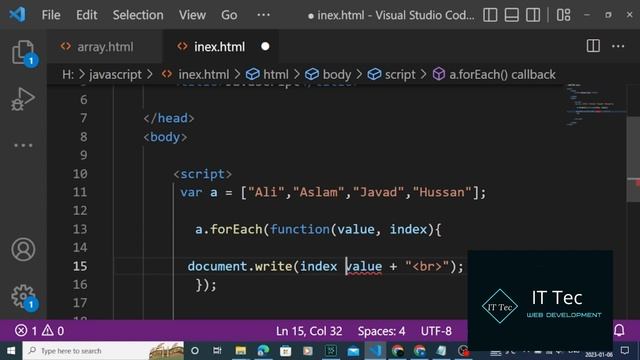The image size is (640, 360).
Task: Expand script breadcrumb symbol
Action: (x=391, y=74)
